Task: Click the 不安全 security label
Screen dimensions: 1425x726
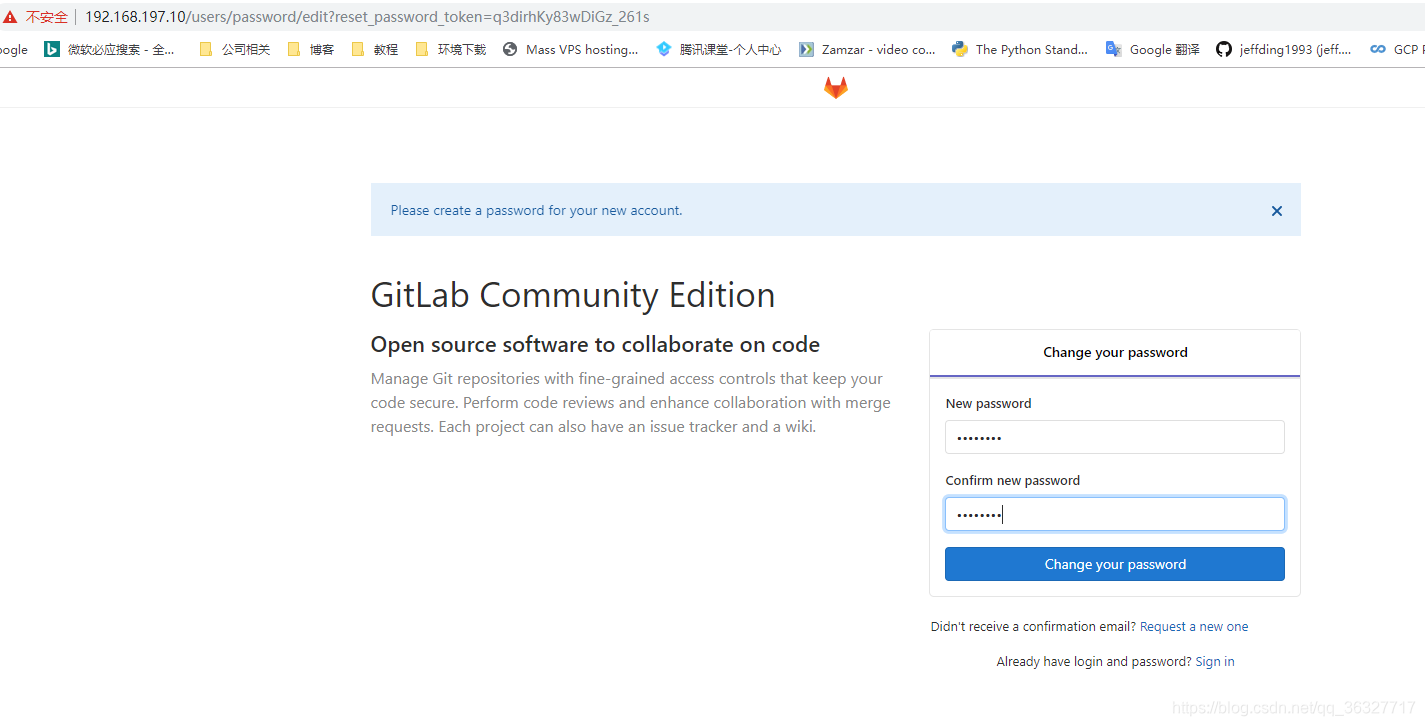Action: 47,17
